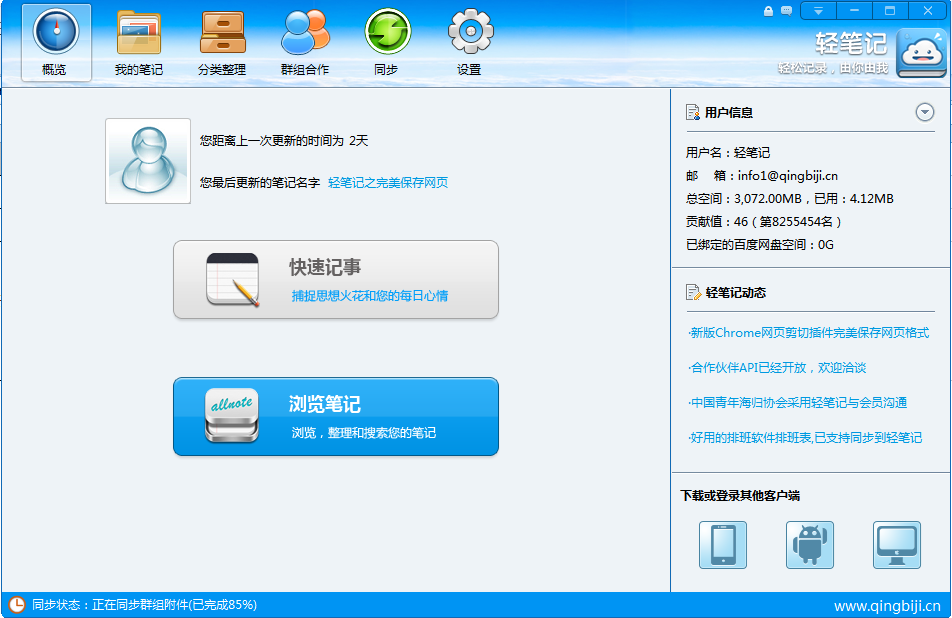The image size is (952, 618).
Task: Click the sync status clock icon
Action: (16, 605)
